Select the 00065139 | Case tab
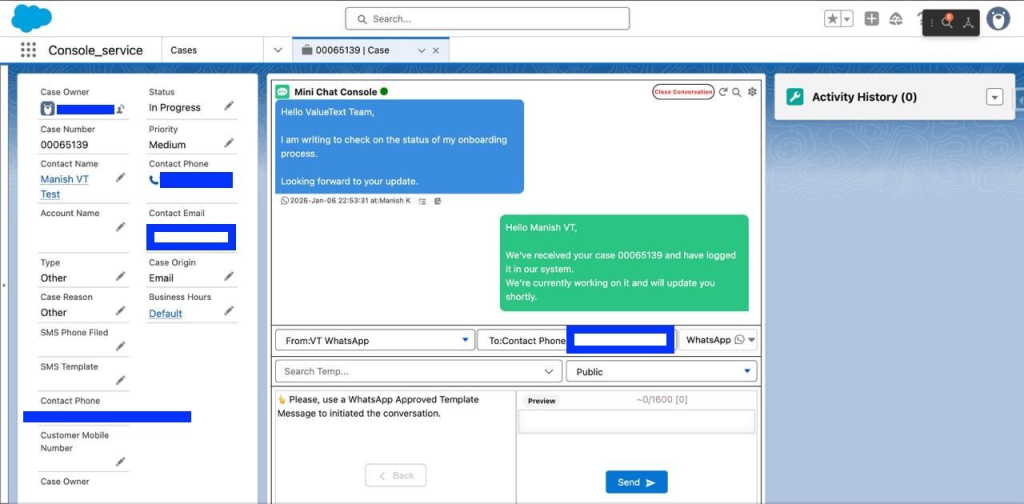Image resolution: width=1024 pixels, height=504 pixels. [353, 50]
